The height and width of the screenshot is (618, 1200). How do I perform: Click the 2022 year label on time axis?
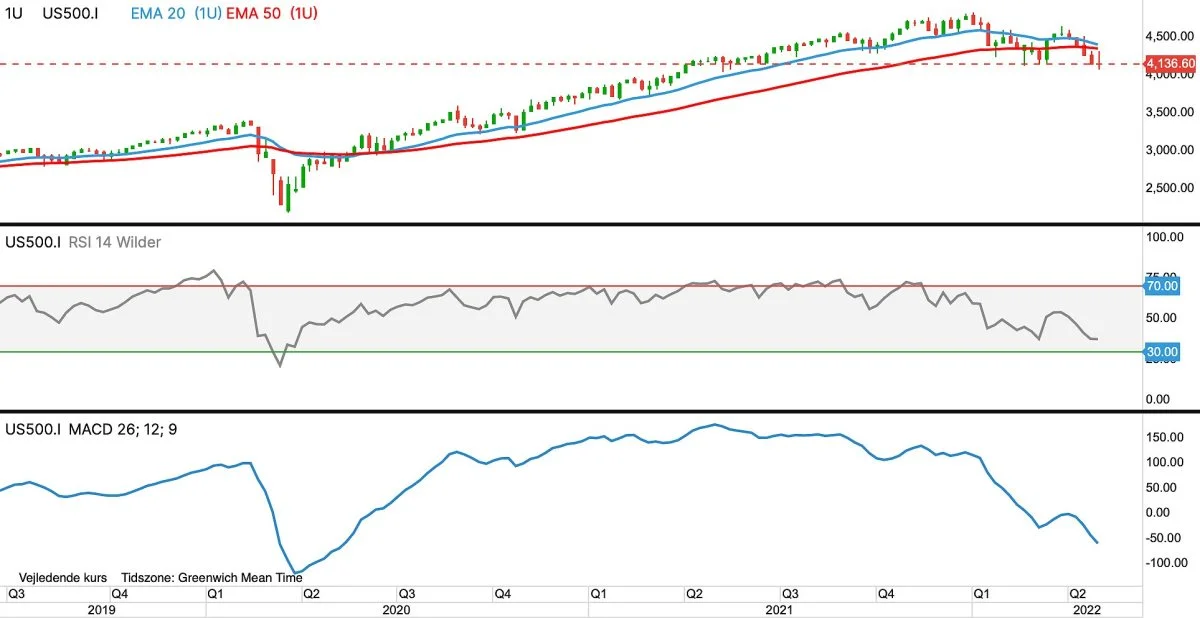tap(1086, 608)
